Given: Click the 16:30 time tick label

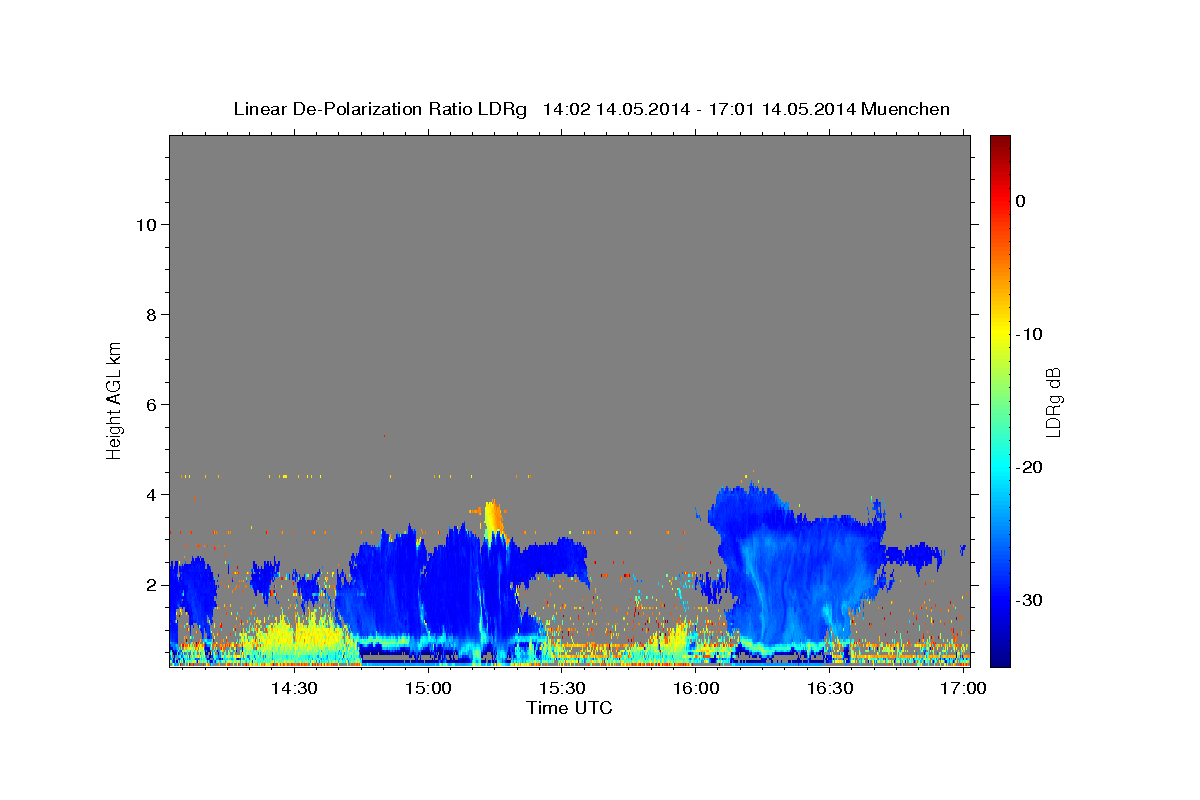Looking at the screenshot, I should coord(831,688).
